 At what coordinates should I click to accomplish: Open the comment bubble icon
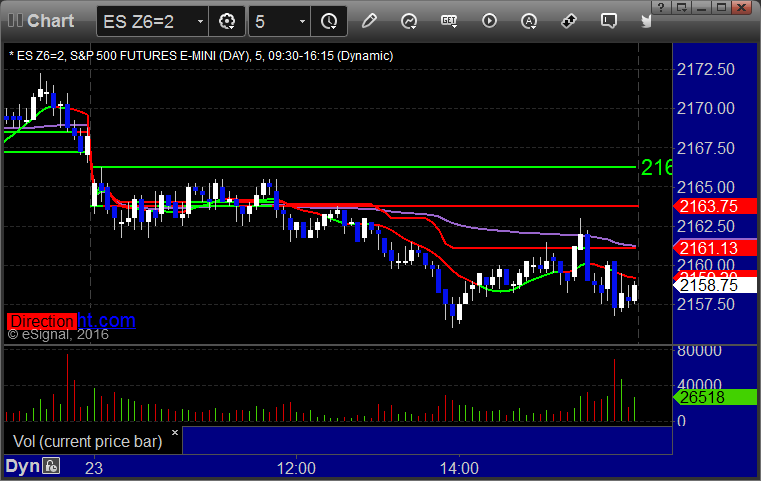(x=609, y=21)
